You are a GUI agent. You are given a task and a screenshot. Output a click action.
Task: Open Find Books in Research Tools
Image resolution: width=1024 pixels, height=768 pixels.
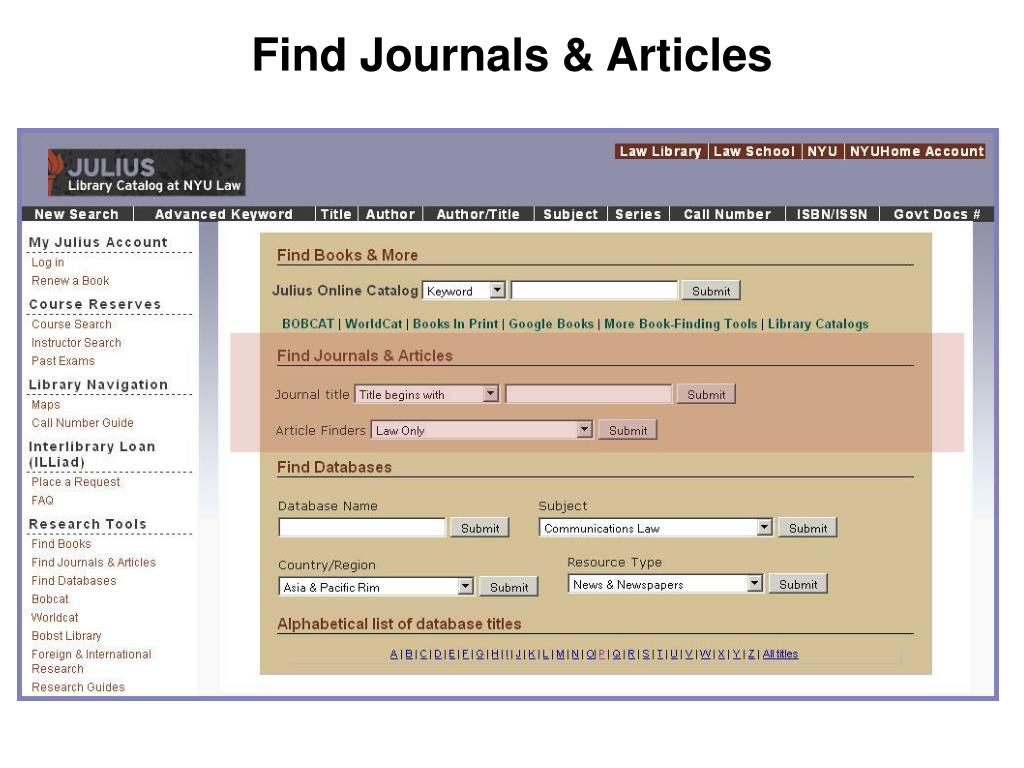[61, 544]
